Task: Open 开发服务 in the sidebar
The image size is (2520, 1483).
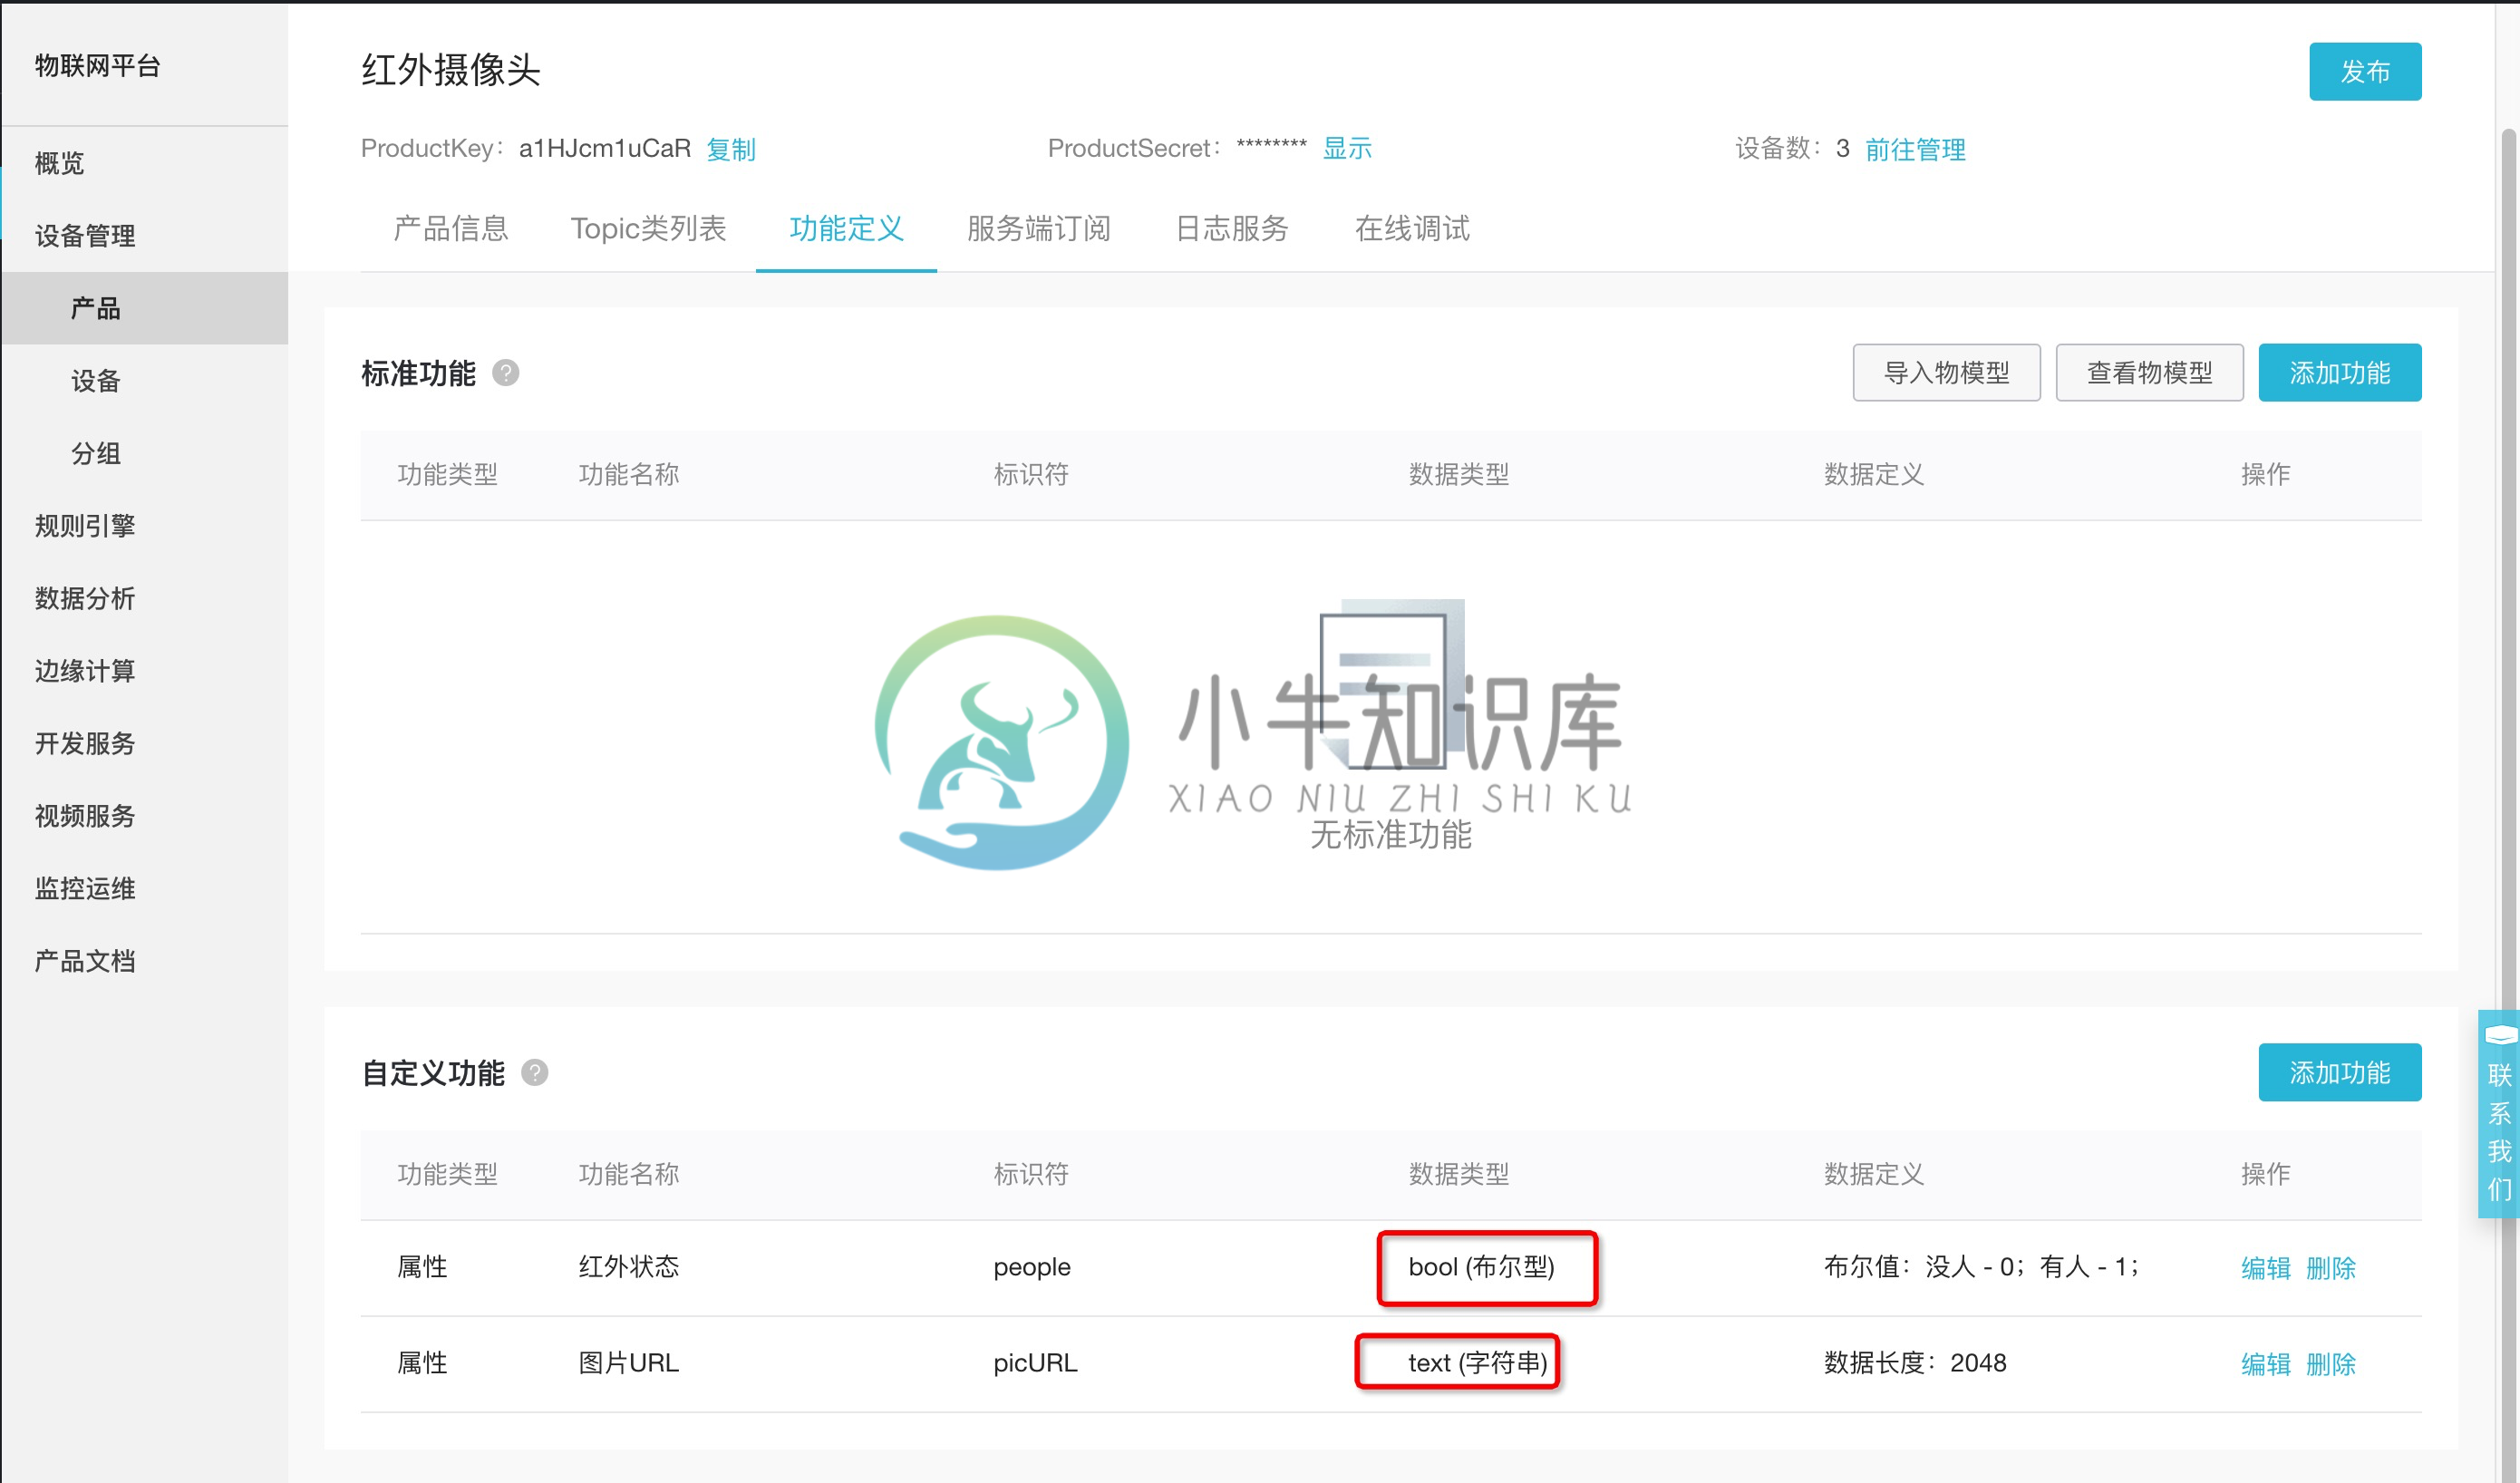Action: (x=144, y=744)
